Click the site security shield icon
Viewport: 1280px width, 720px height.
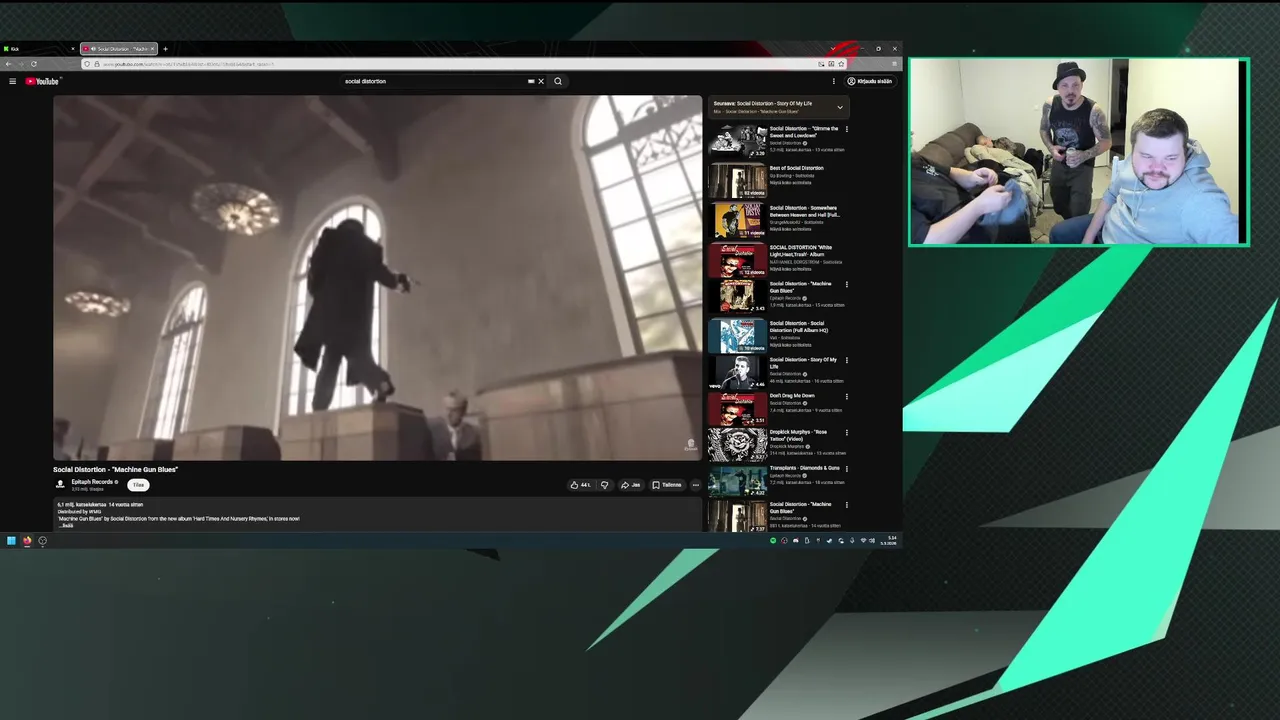tap(86, 64)
